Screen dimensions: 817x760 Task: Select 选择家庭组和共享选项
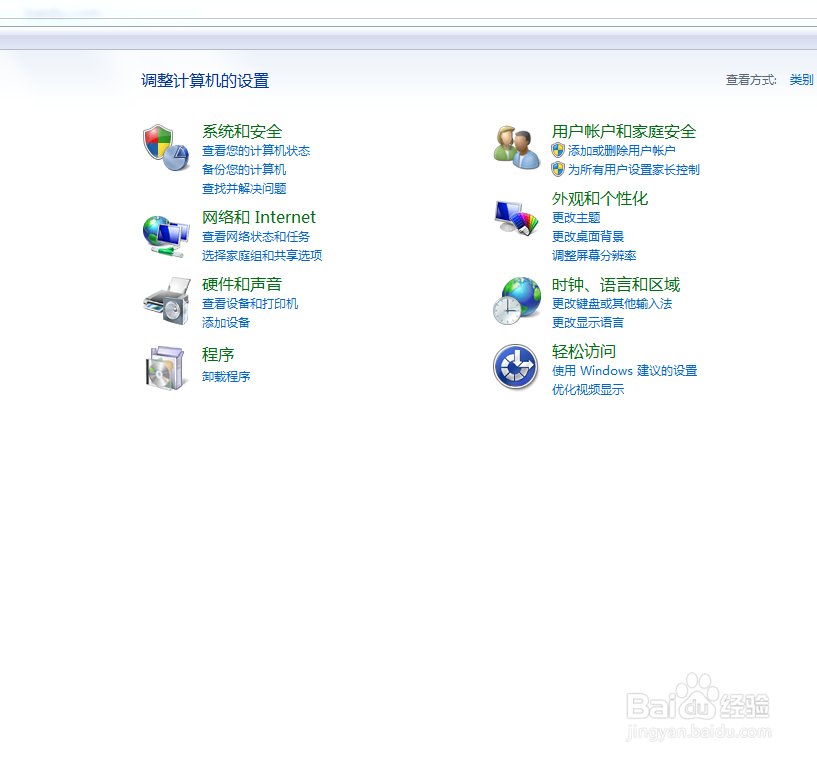coord(264,255)
